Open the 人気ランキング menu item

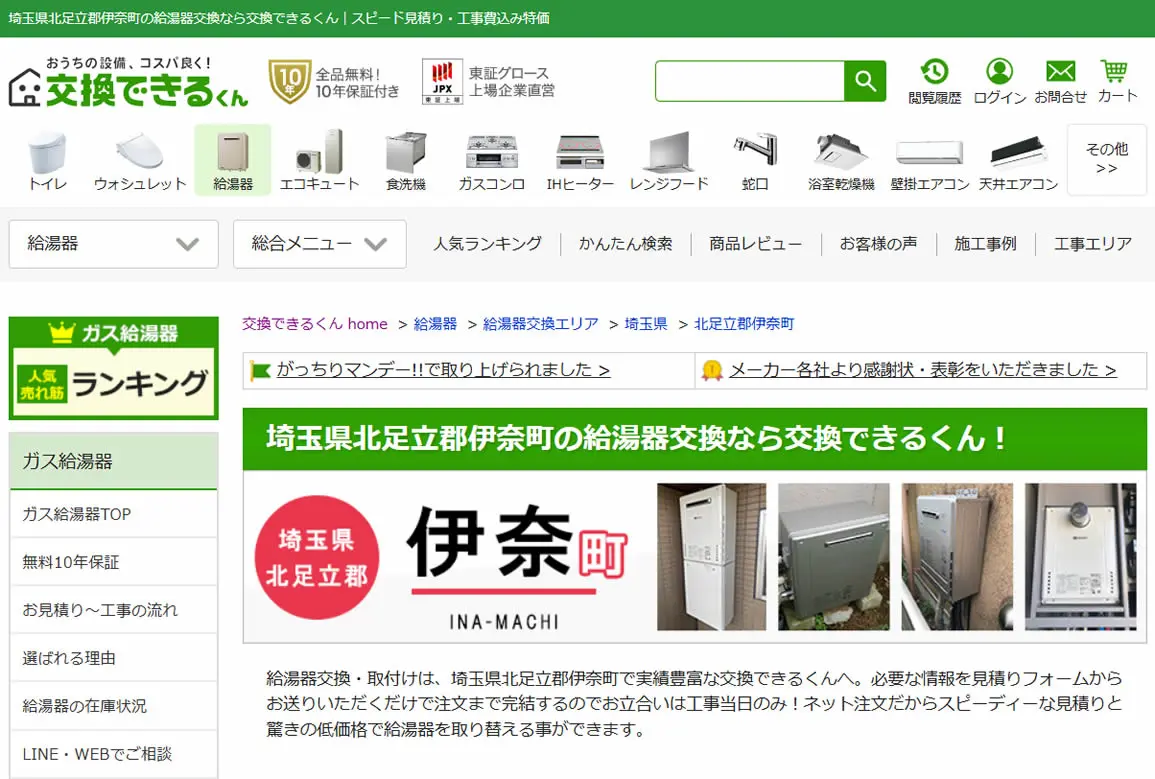(x=488, y=244)
